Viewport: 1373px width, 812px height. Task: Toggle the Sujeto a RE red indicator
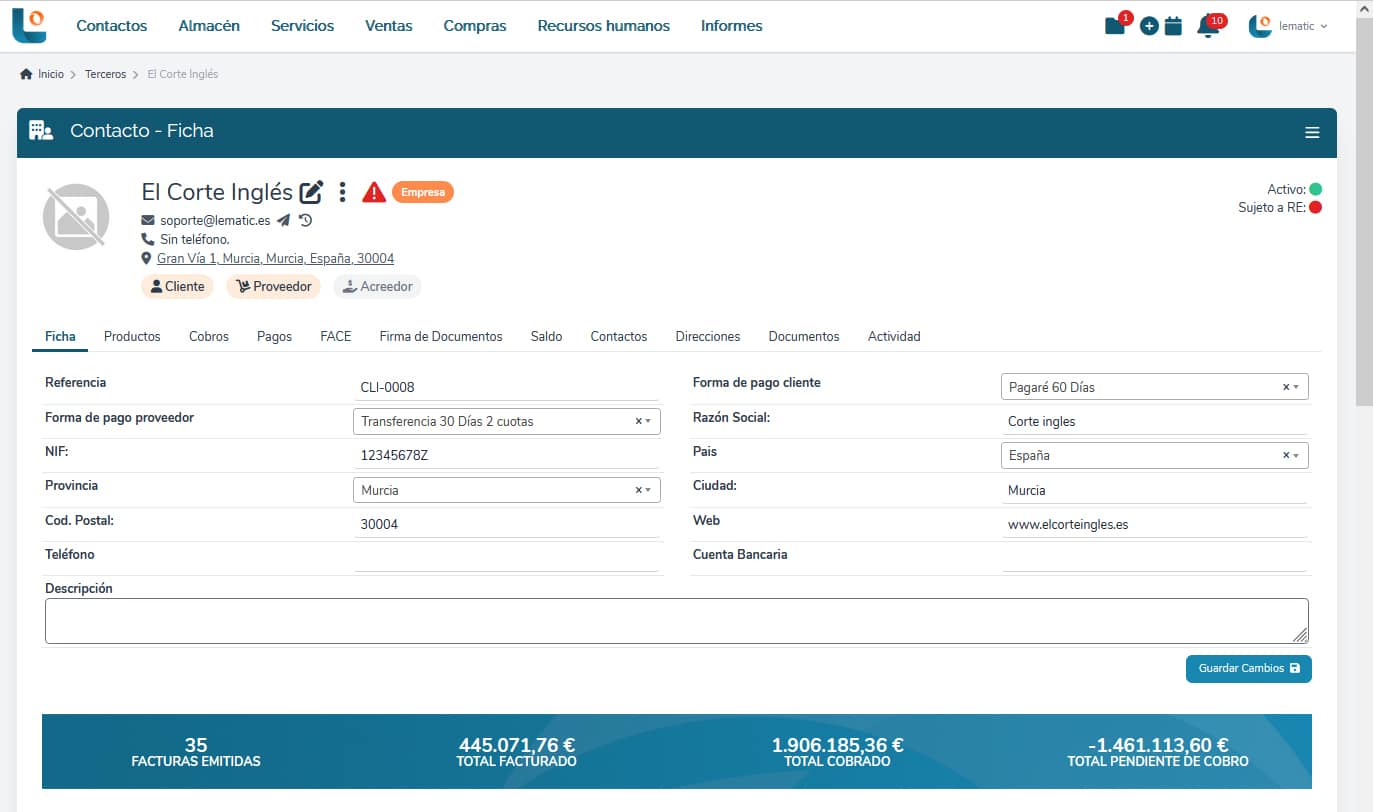[1315, 207]
